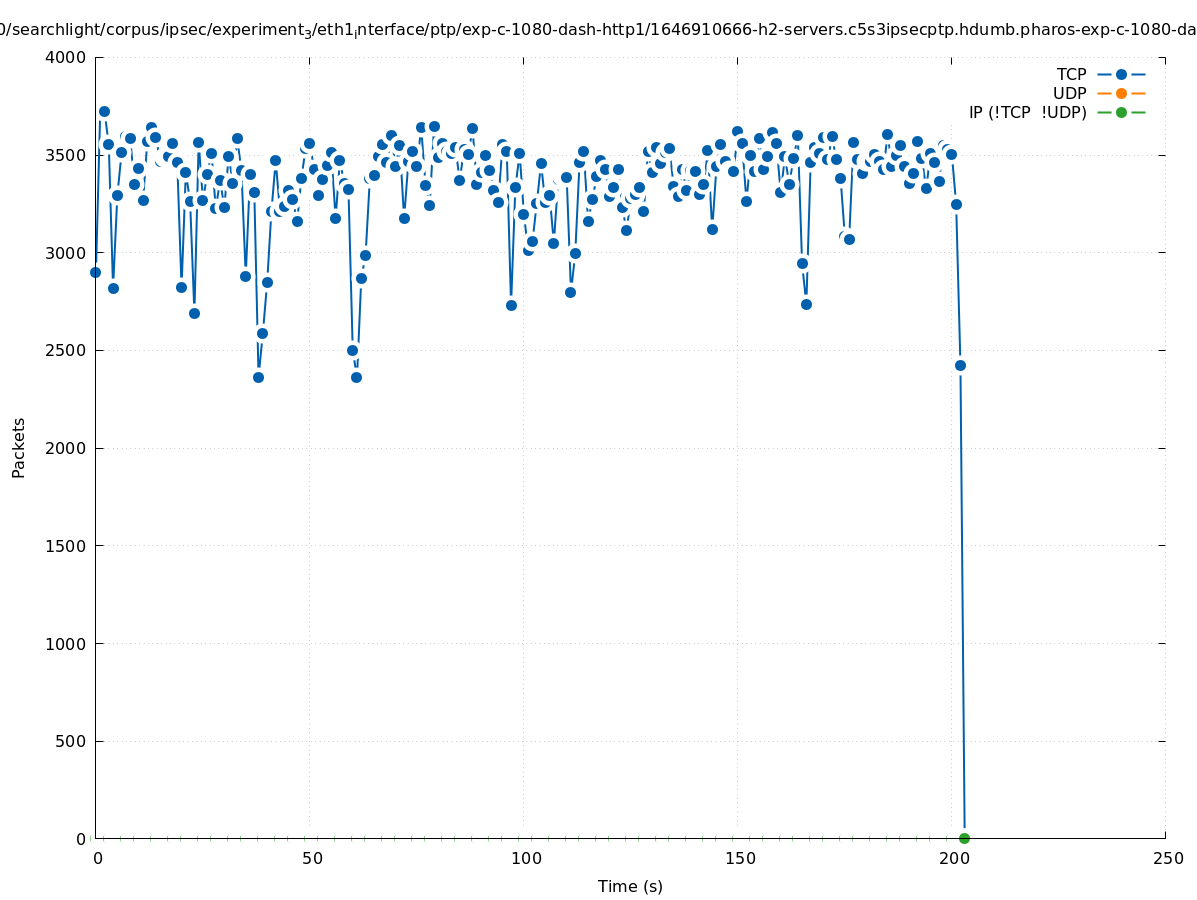Click the 50 x-axis tick label

[312, 858]
